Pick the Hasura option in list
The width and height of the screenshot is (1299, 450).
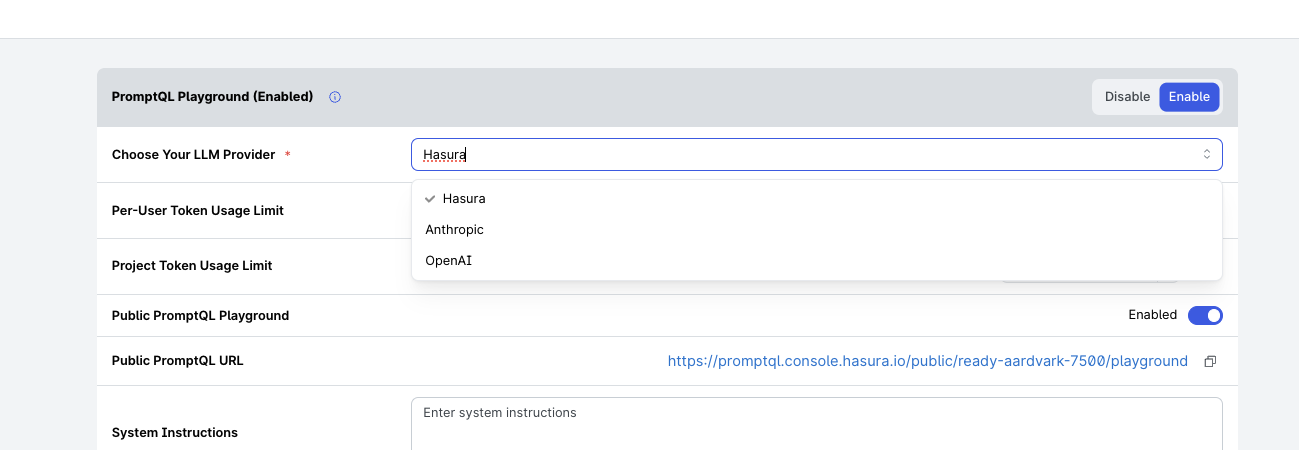(x=816, y=198)
